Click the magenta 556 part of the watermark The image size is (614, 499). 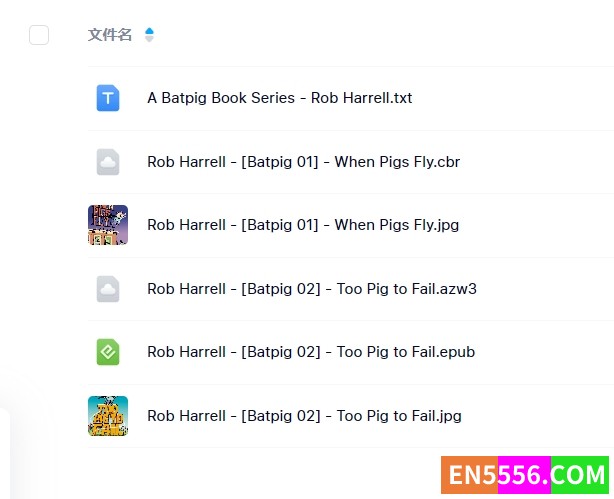pos(524,475)
